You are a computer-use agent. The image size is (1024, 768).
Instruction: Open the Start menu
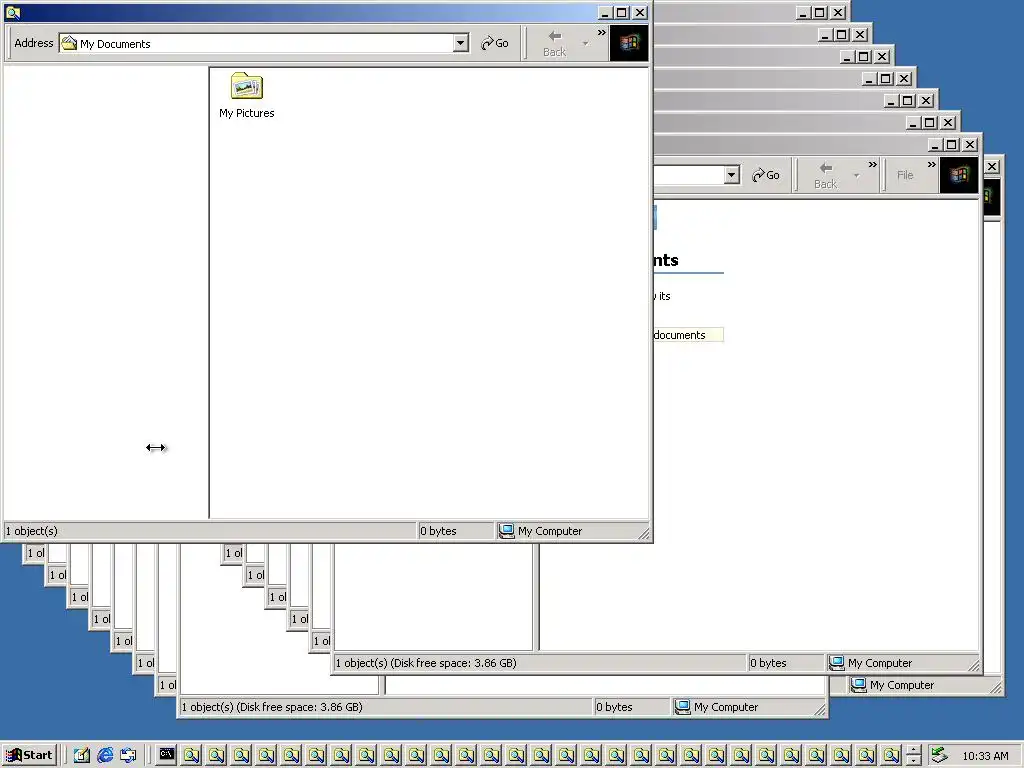(30, 755)
